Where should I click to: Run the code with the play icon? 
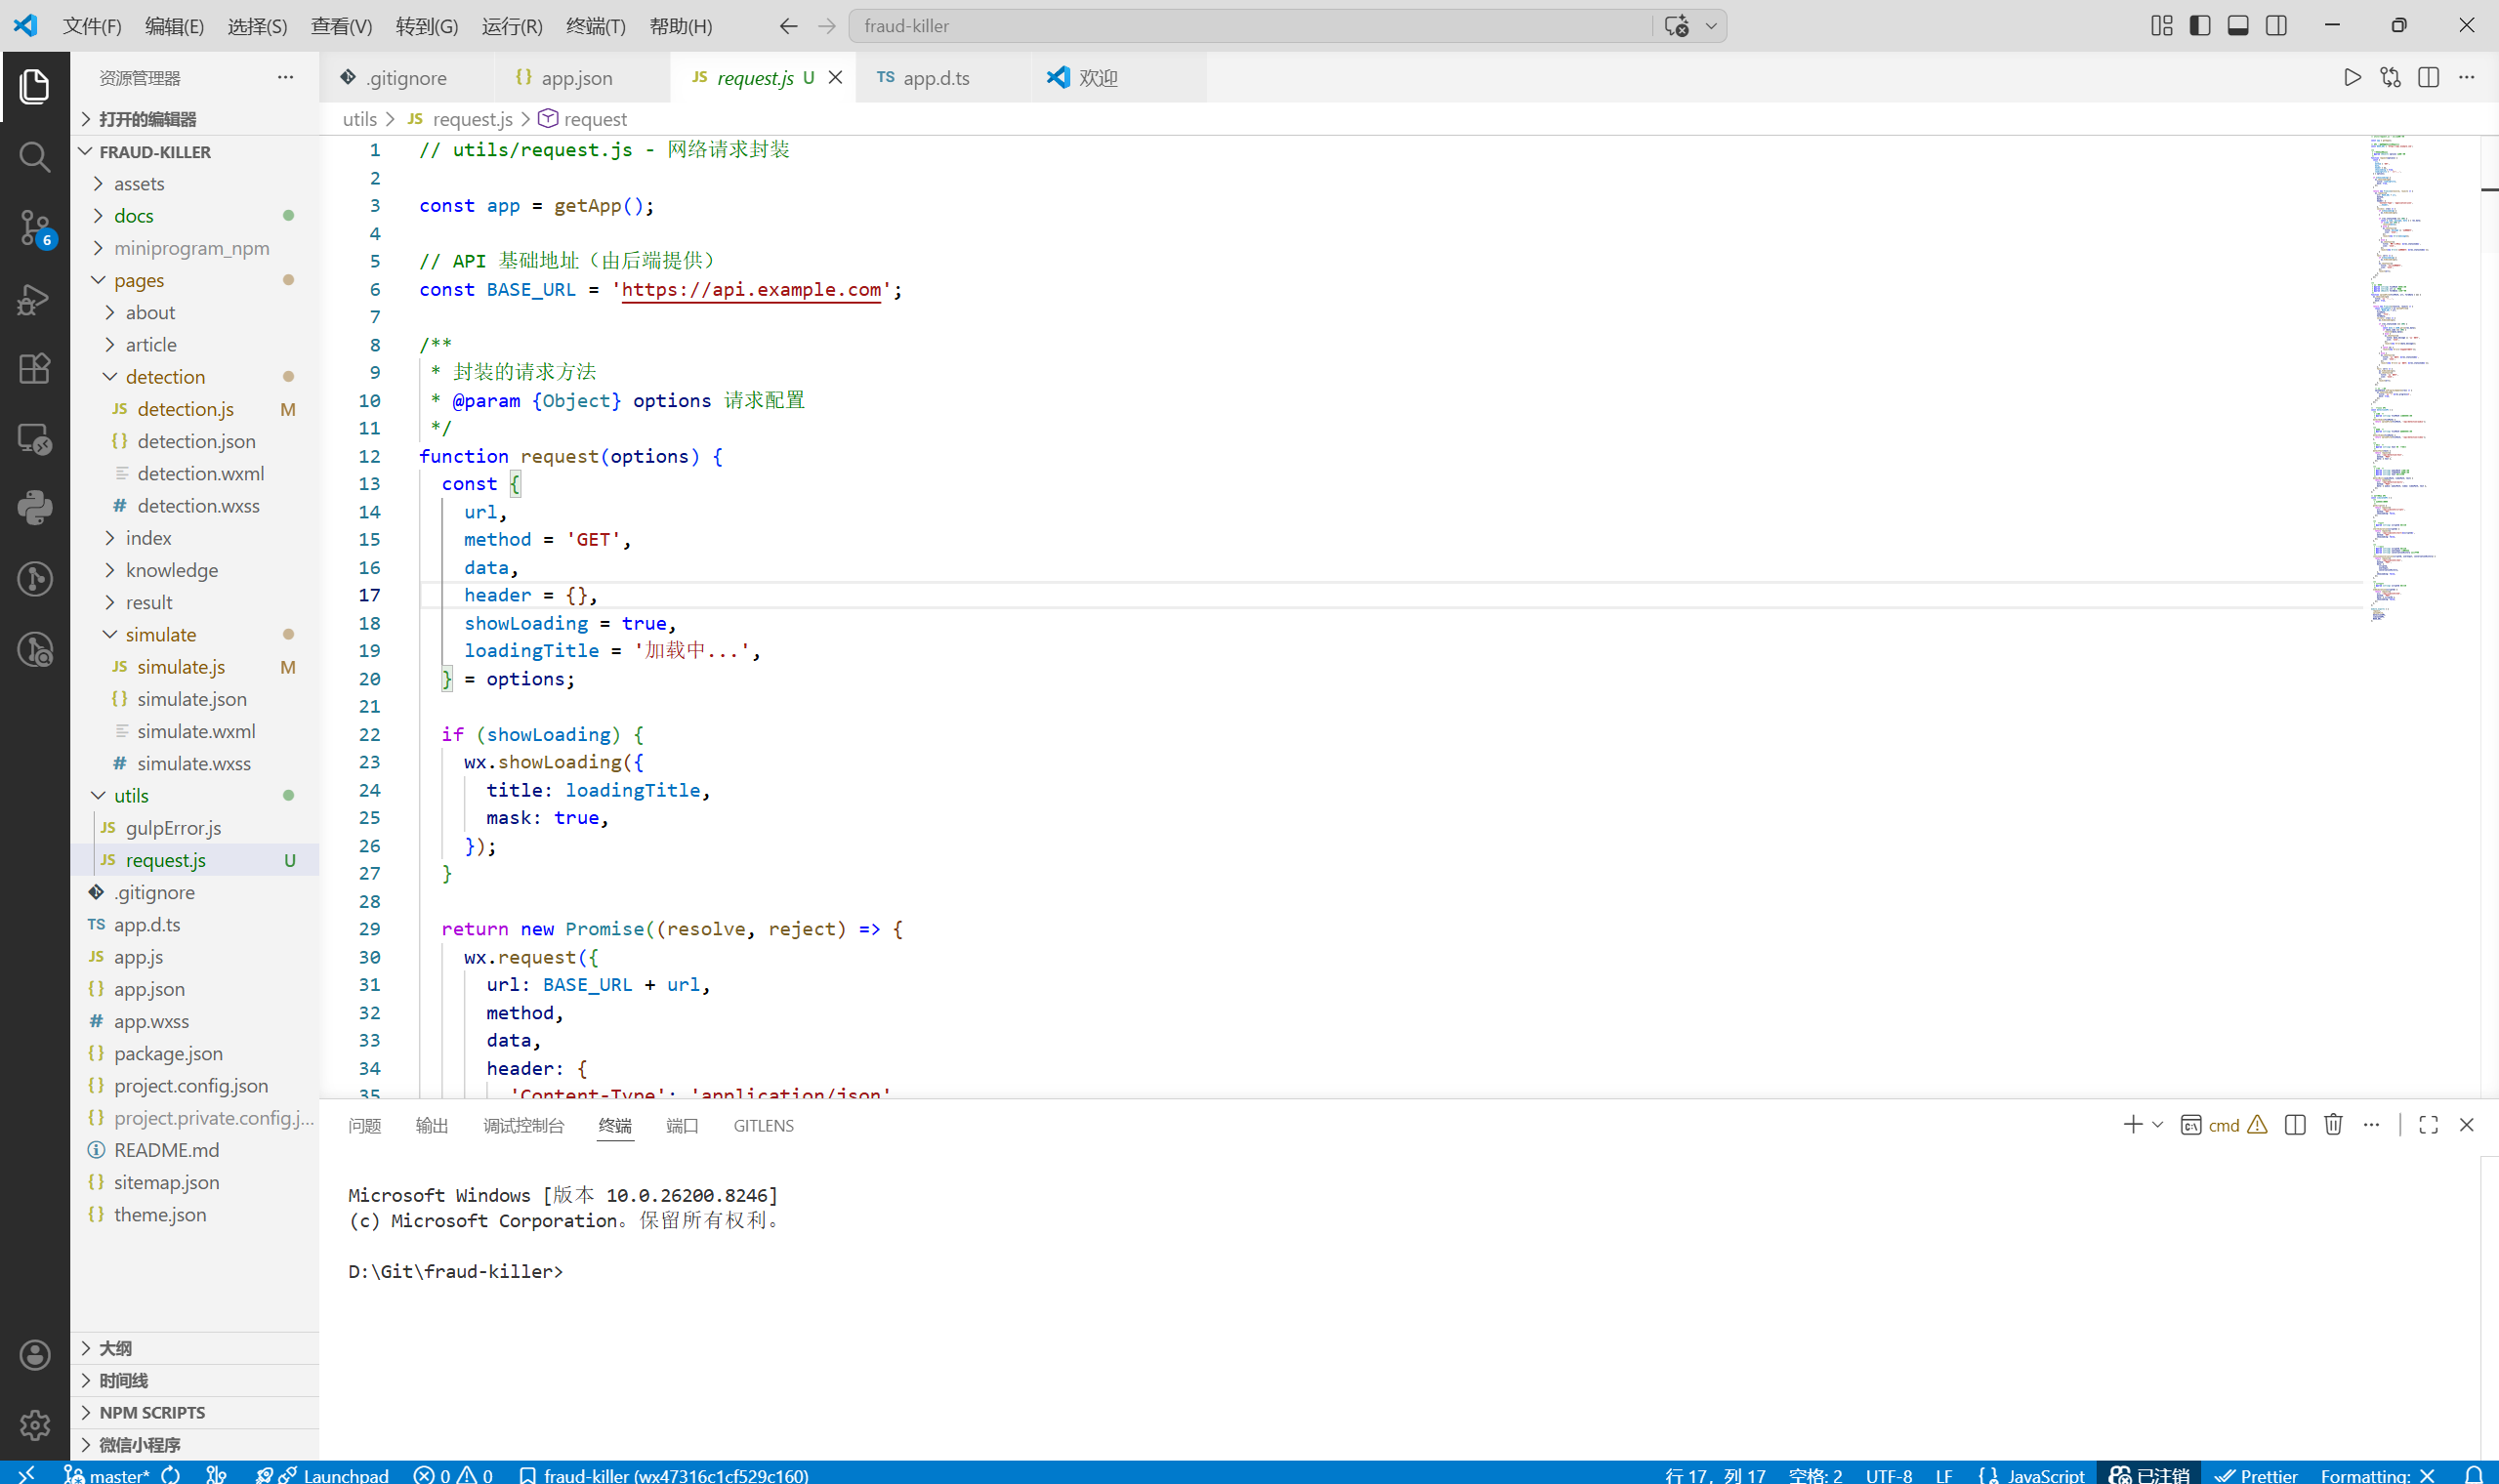click(x=2352, y=78)
